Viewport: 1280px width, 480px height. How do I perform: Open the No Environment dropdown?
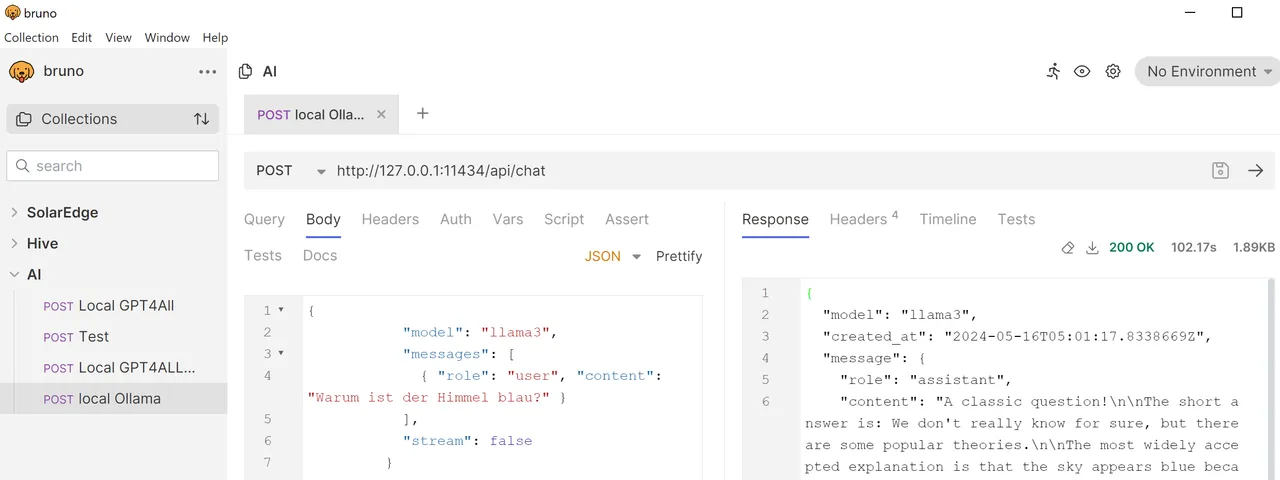click(x=1208, y=72)
